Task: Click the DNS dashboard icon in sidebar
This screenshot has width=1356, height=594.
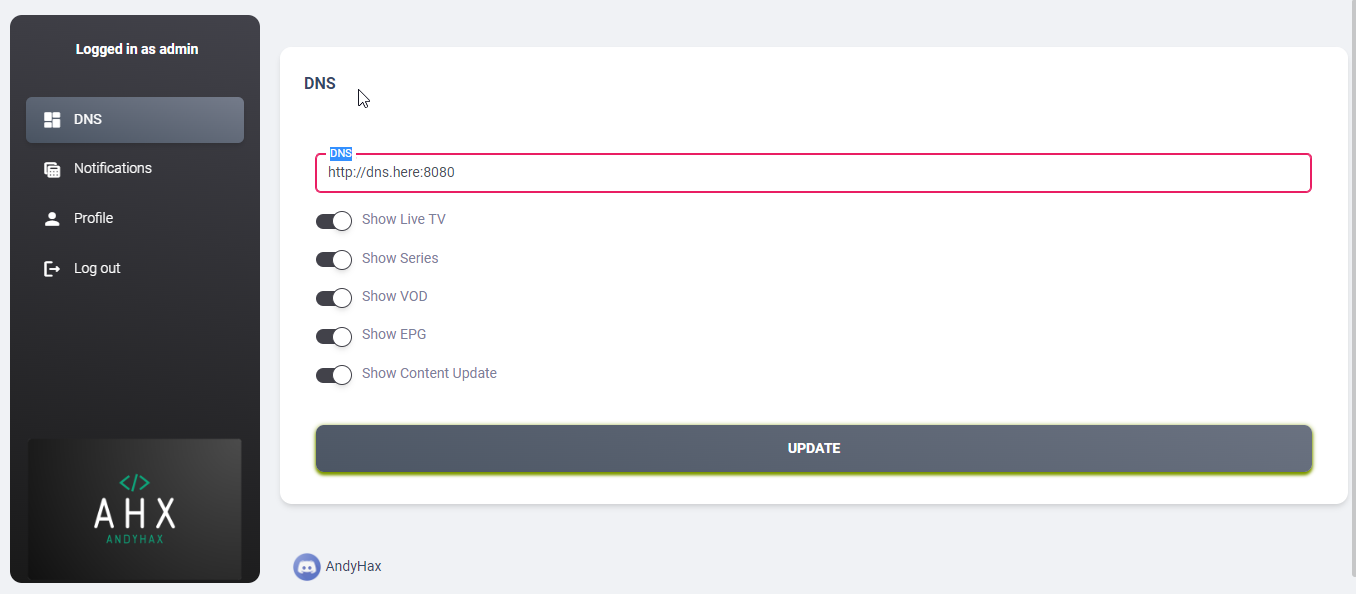Action: pos(53,120)
